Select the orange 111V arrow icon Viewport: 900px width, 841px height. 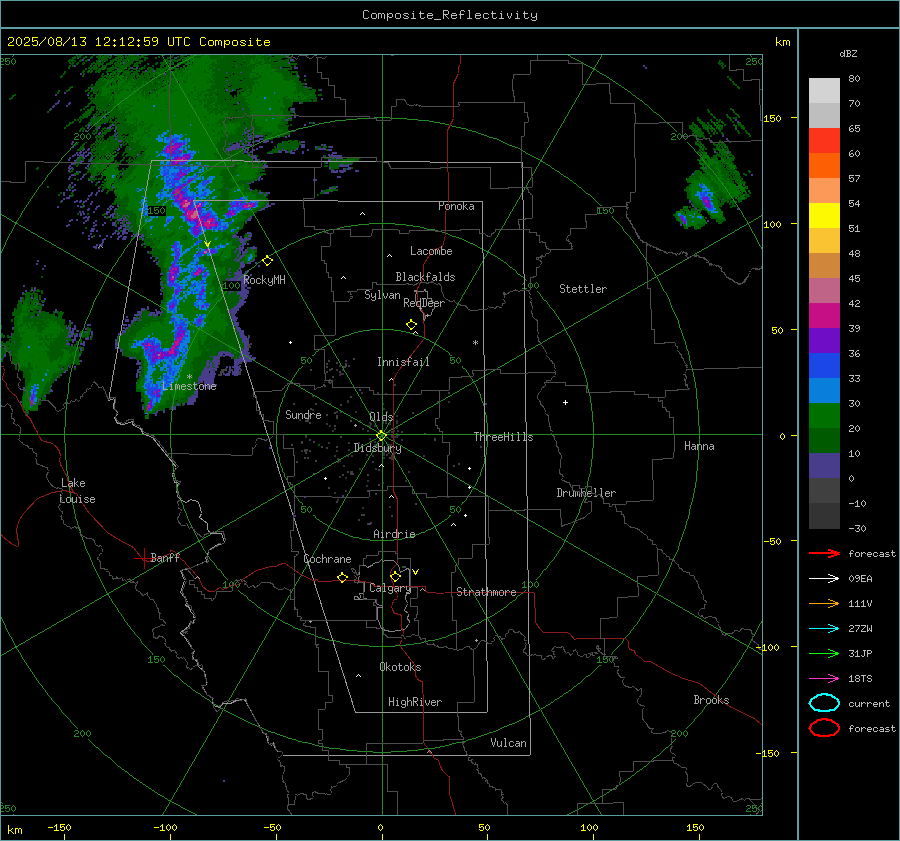[x=824, y=603]
